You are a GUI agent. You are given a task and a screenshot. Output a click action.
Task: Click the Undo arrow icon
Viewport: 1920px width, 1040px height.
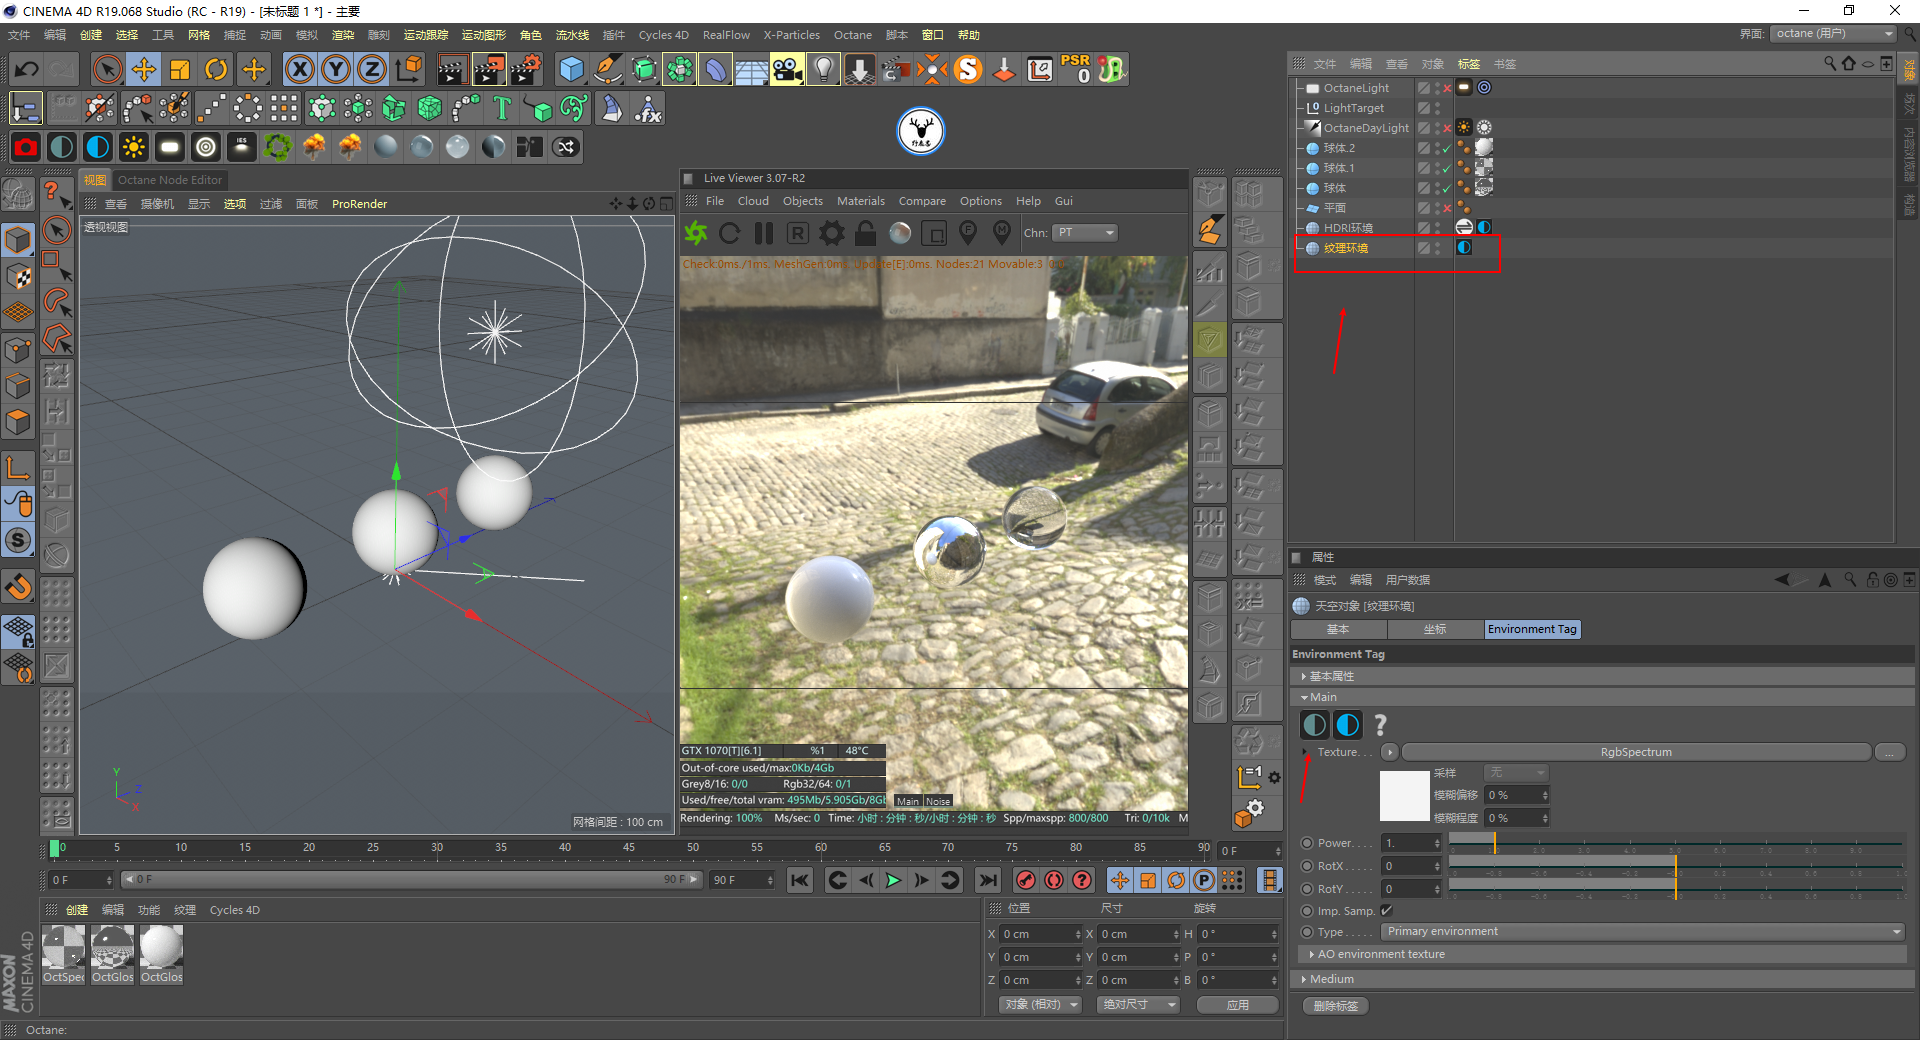tap(27, 69)
